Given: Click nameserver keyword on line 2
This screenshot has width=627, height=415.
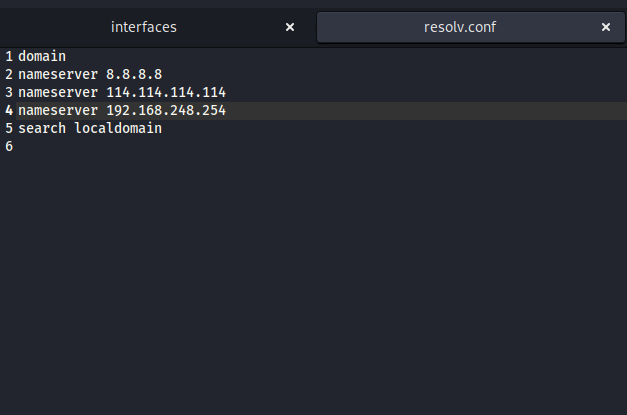Looking at the screenshot, I should pyautogui.click(x=58, y=74).
